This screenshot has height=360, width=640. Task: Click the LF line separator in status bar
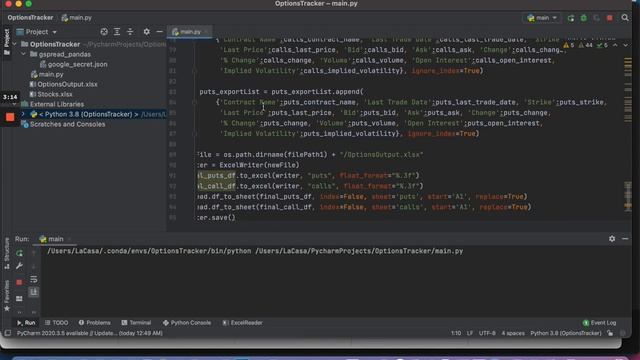pos(470,333)
